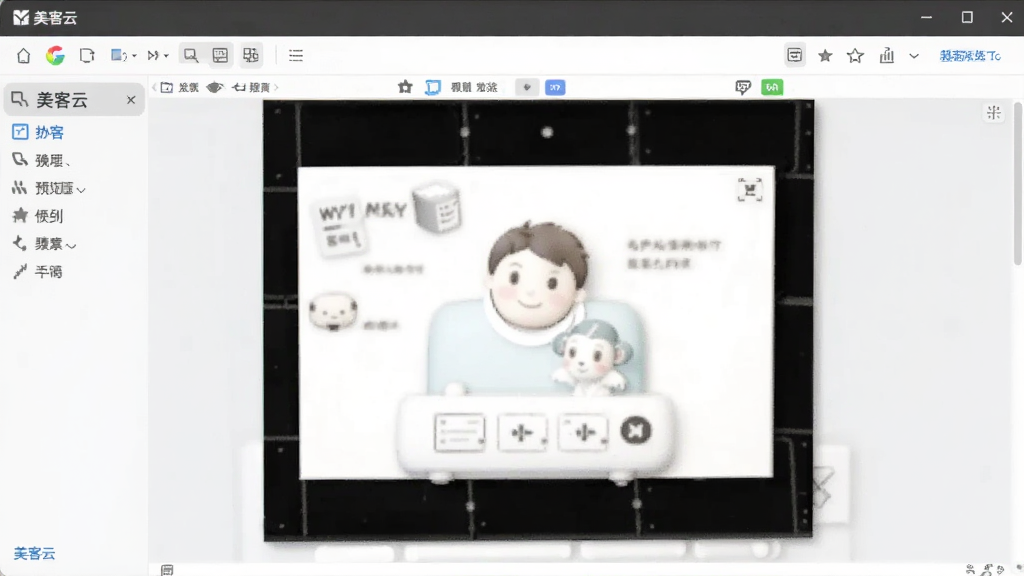
Task: Open dropdown arrow beside double-arrow skip icon
Action: 166,56
